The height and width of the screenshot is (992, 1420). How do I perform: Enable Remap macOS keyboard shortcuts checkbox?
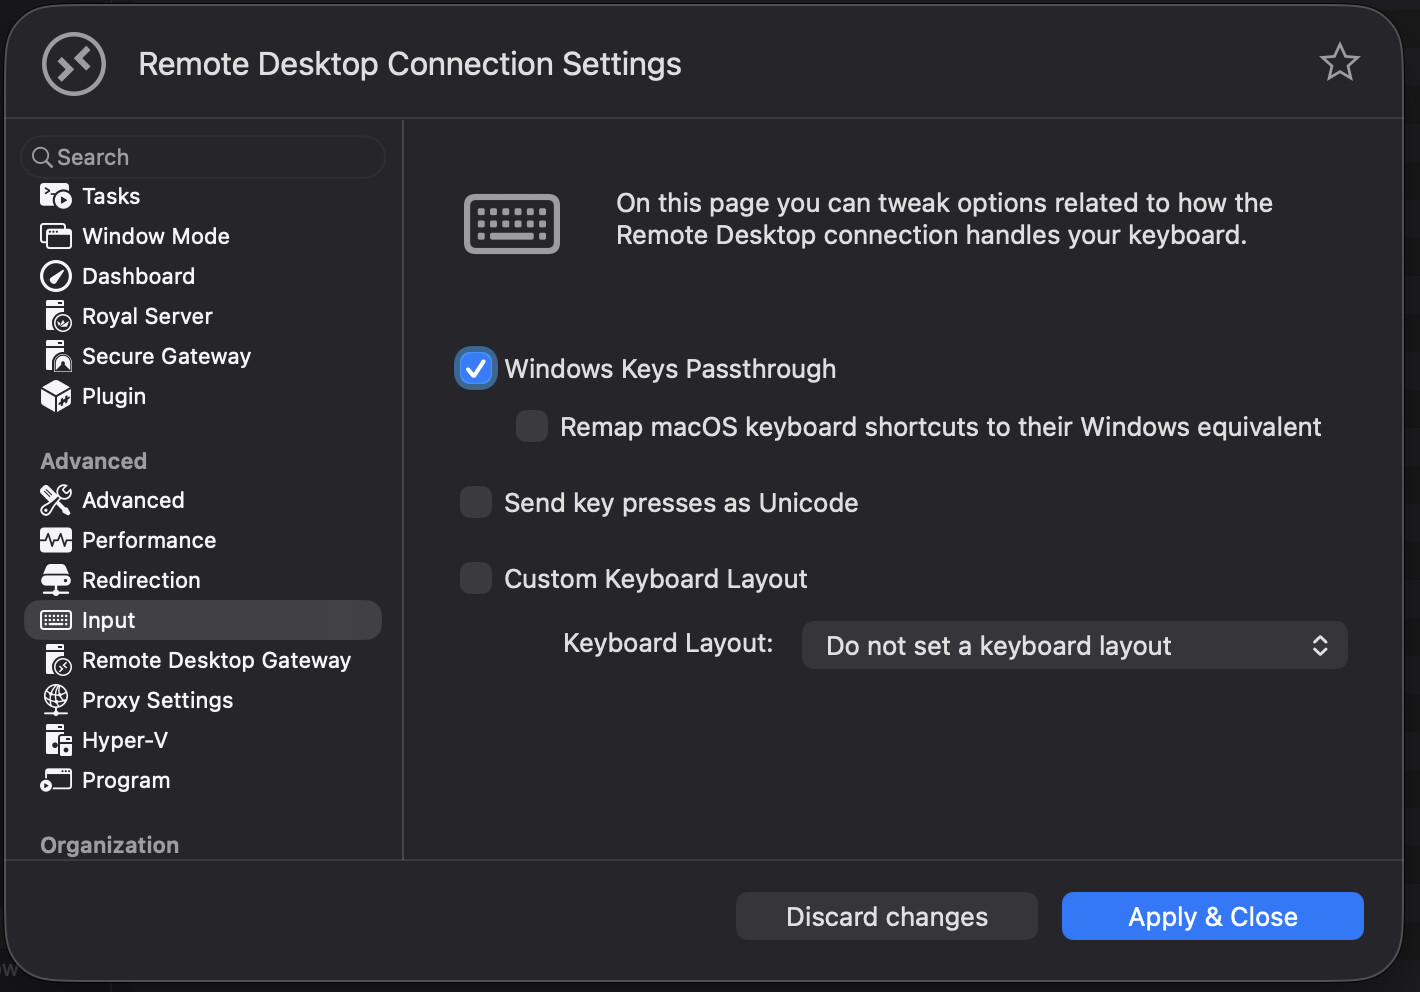(x=532, y=426)
